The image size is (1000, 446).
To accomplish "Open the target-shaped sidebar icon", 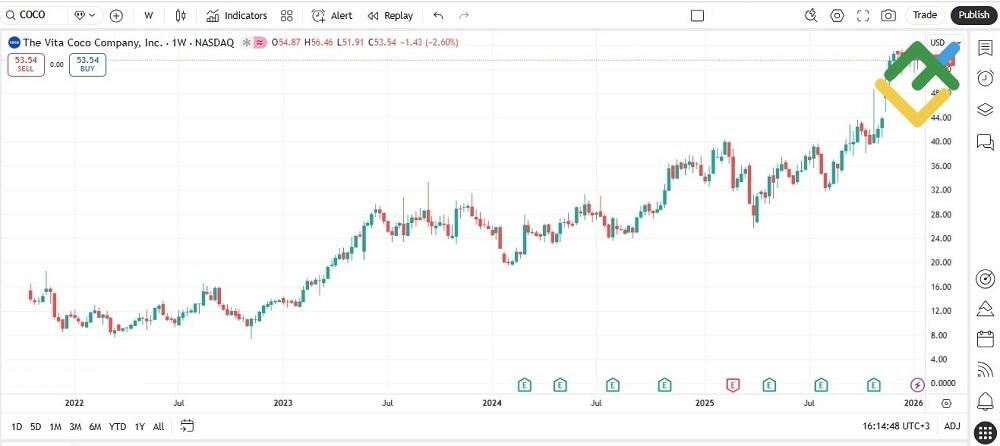I will pyautogui.click(x=985, y=279).
